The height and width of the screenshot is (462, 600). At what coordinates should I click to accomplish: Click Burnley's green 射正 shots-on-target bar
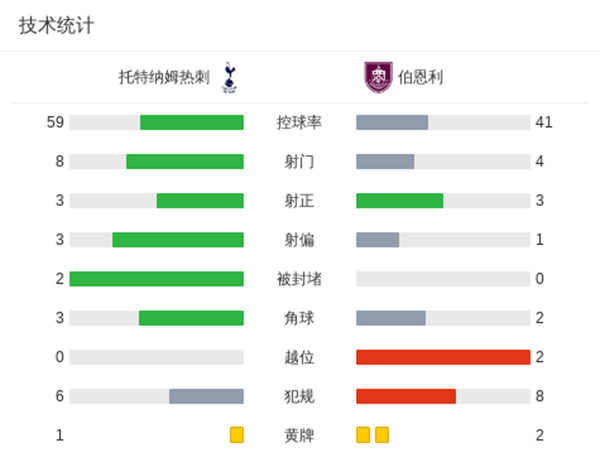coord(400,201)
